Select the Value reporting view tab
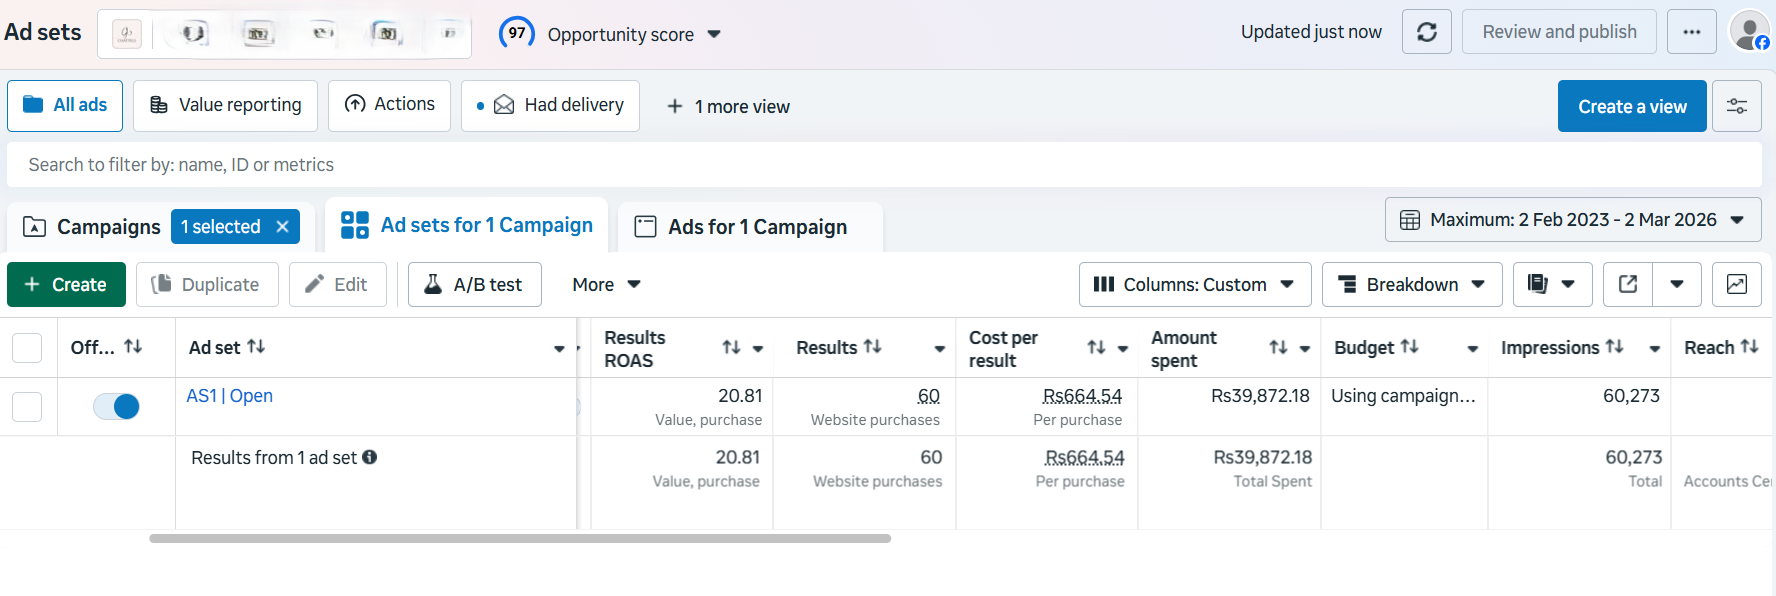This screenshot has width=1776, height=596. point(225,106)
